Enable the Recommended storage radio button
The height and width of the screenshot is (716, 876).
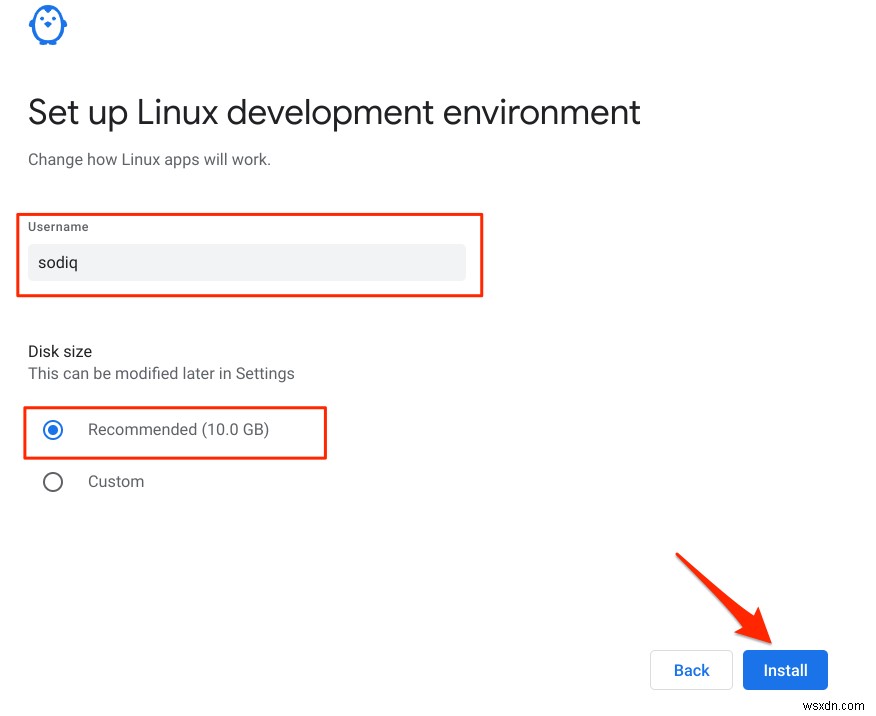click(x=53, y=429)
